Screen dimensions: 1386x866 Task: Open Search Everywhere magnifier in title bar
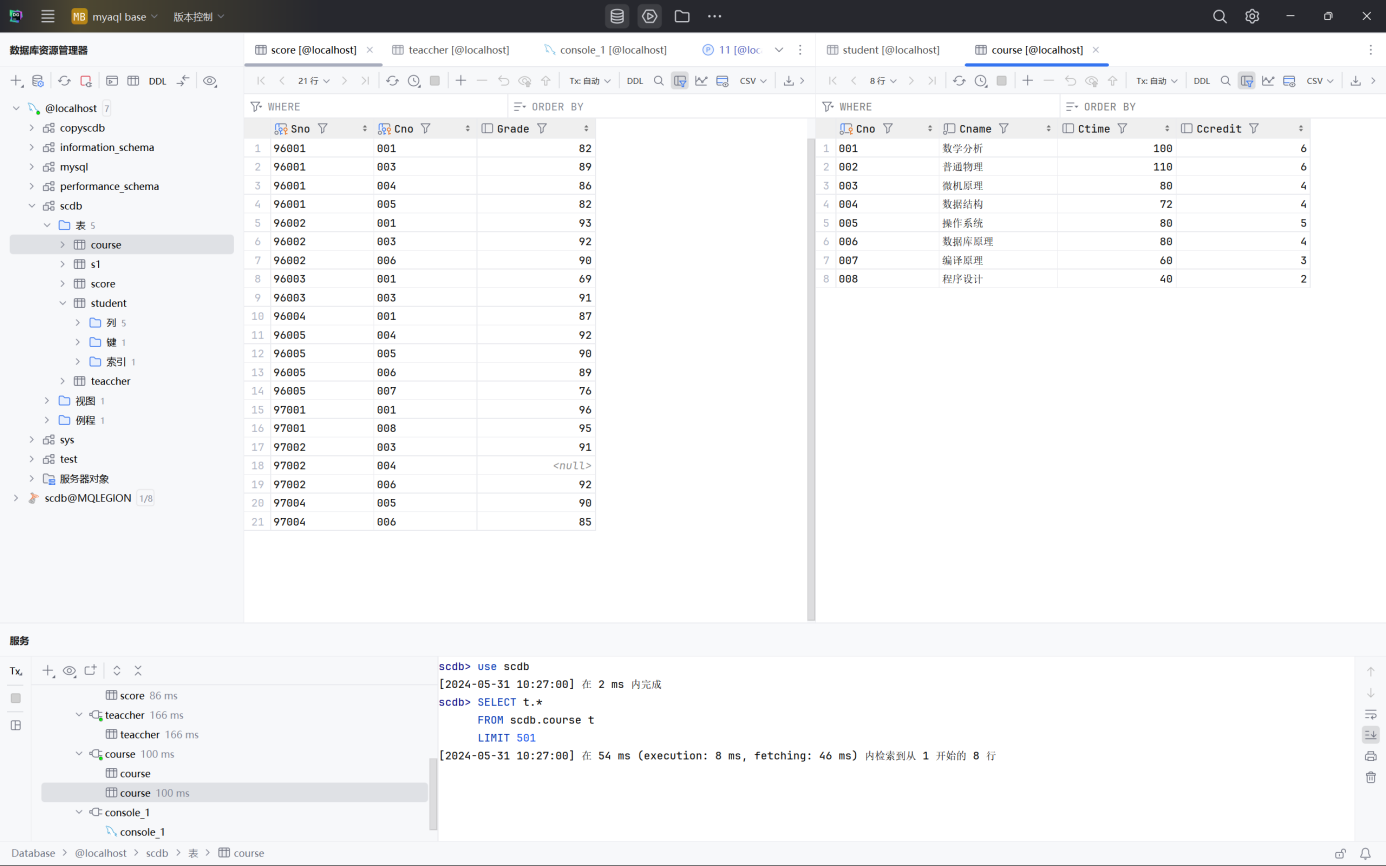click(1220, 16)
